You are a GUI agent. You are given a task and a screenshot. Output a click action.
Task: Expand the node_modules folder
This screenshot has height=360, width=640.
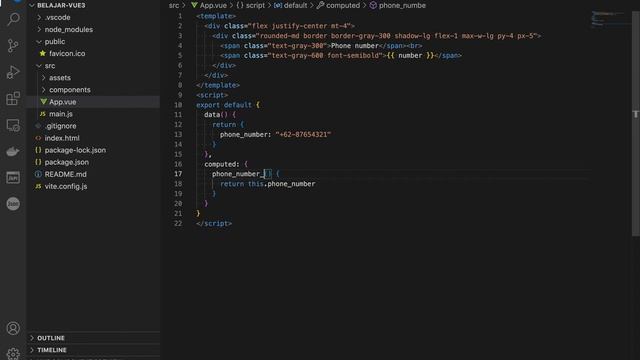[x=39, y=29]
